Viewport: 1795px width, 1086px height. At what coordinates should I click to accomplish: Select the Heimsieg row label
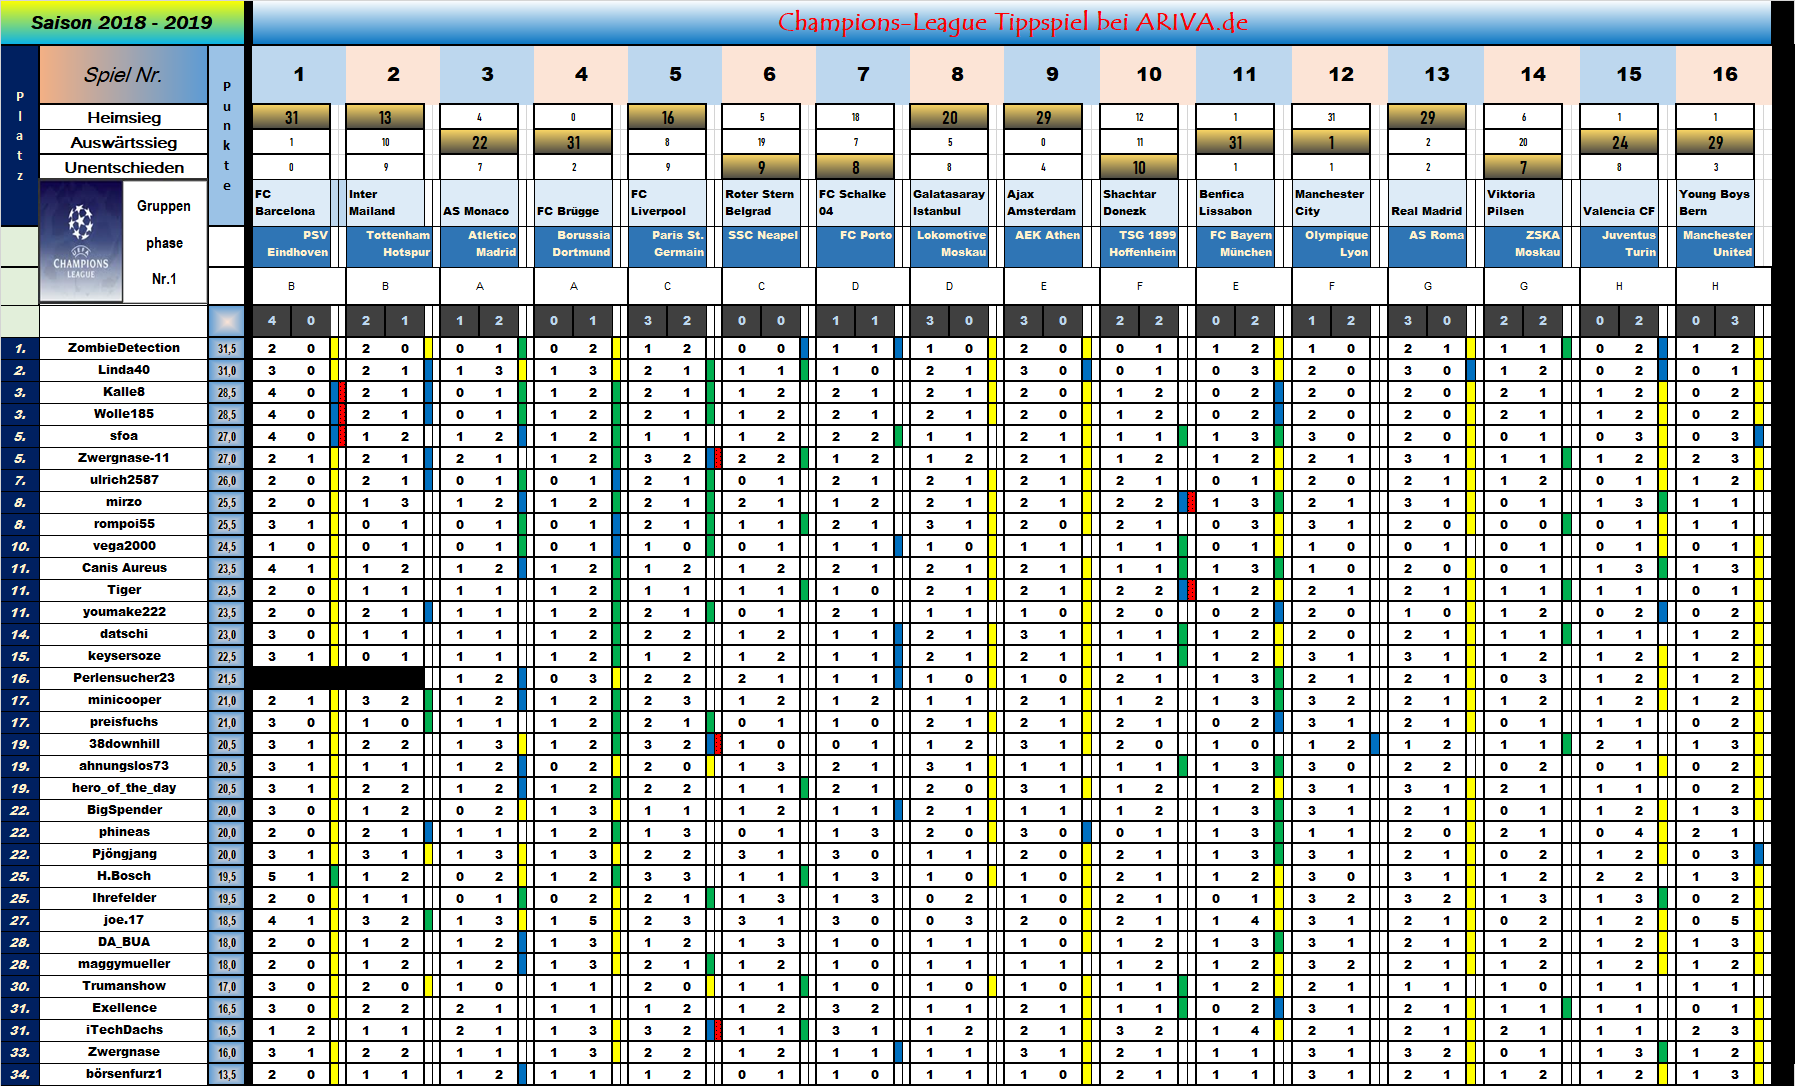123,117
